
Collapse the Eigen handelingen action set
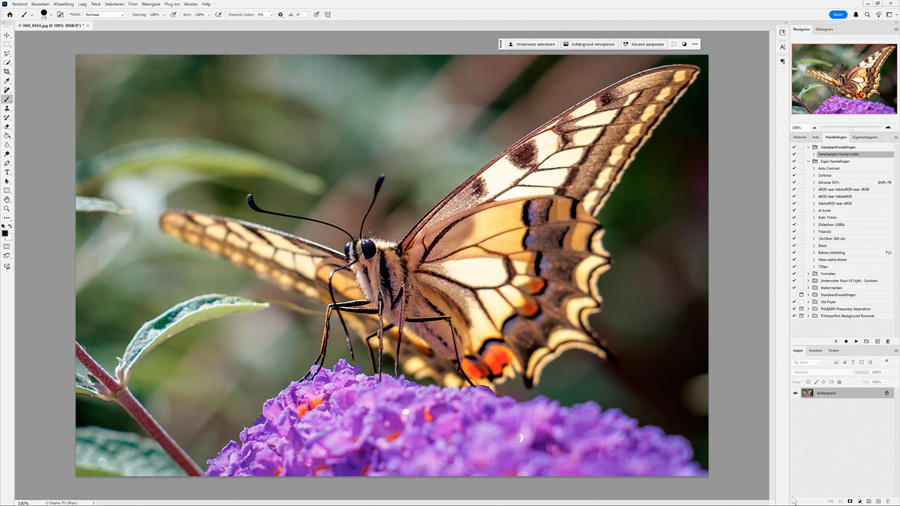tap(809, 161)
